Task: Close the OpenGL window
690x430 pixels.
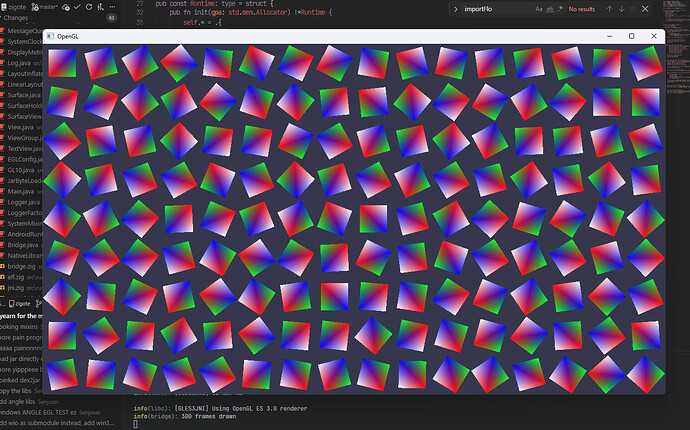Action: click(654, 36)
